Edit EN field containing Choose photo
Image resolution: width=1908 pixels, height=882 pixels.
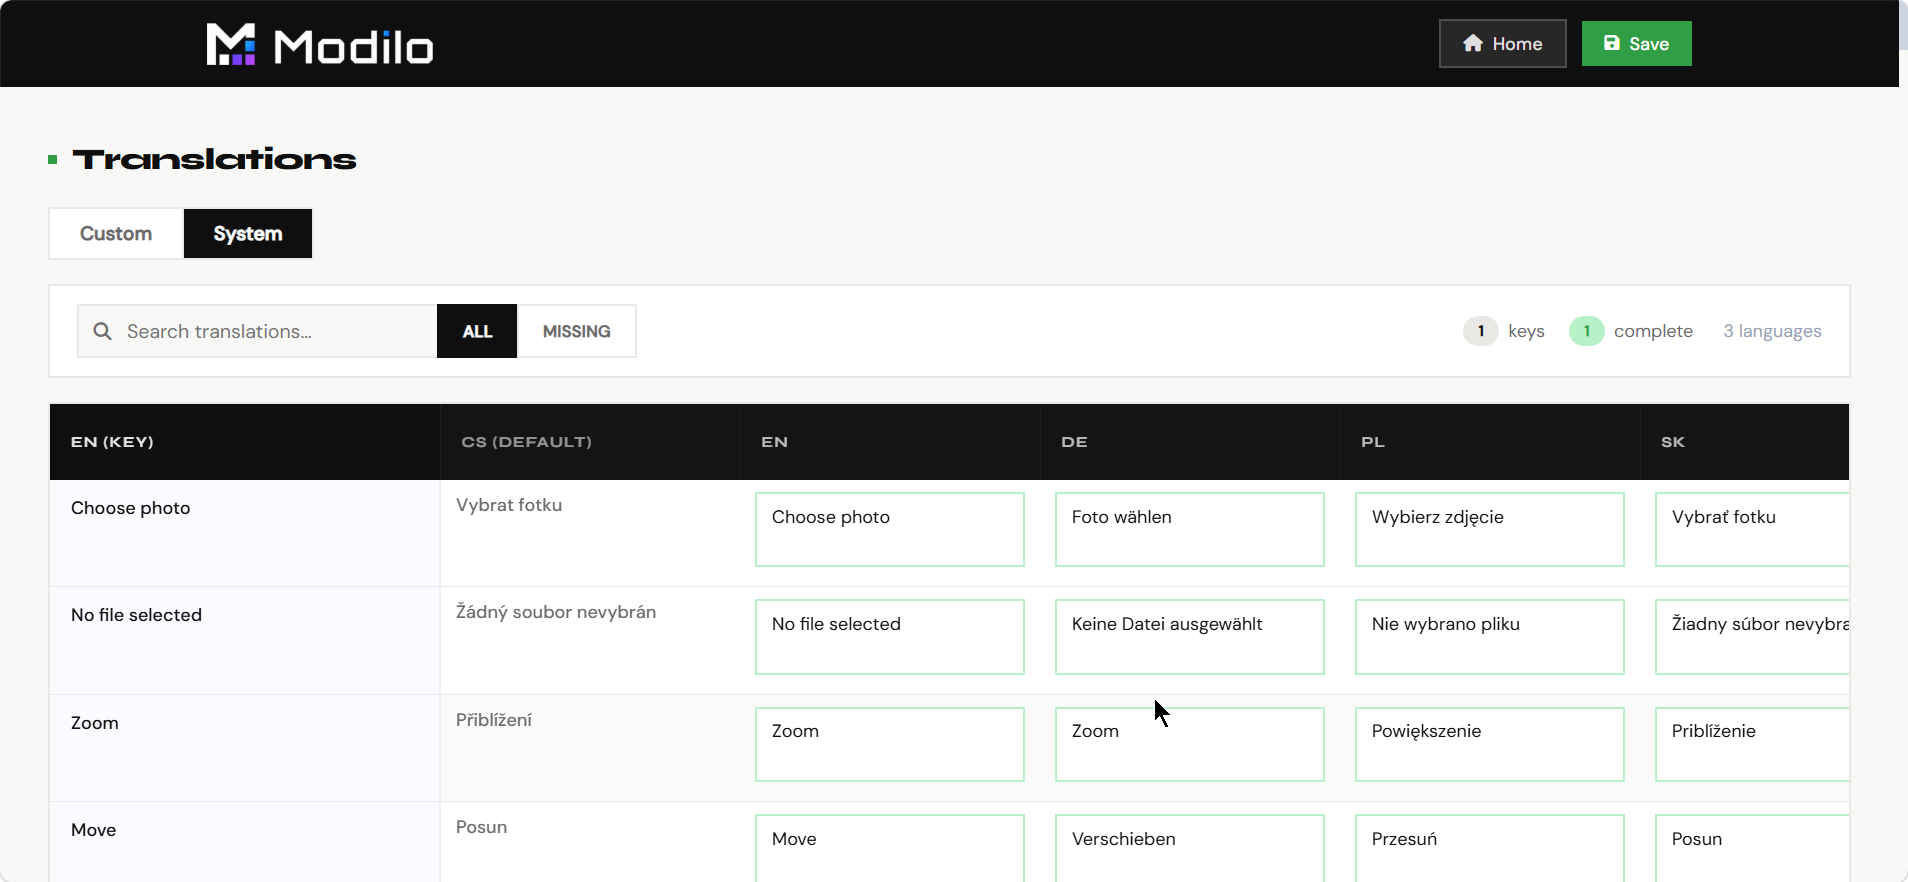[890, 529]
